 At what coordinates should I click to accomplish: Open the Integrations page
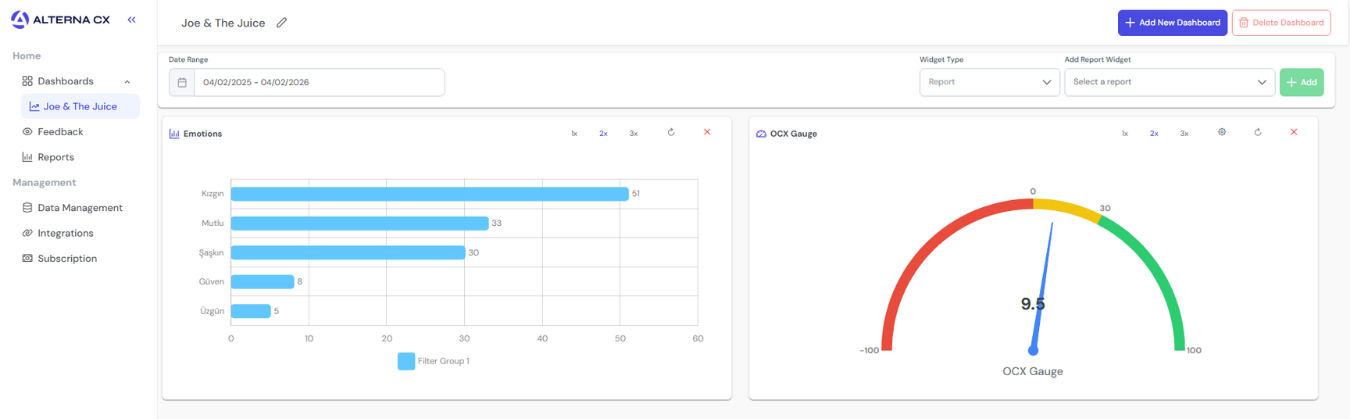pos(65,233)
